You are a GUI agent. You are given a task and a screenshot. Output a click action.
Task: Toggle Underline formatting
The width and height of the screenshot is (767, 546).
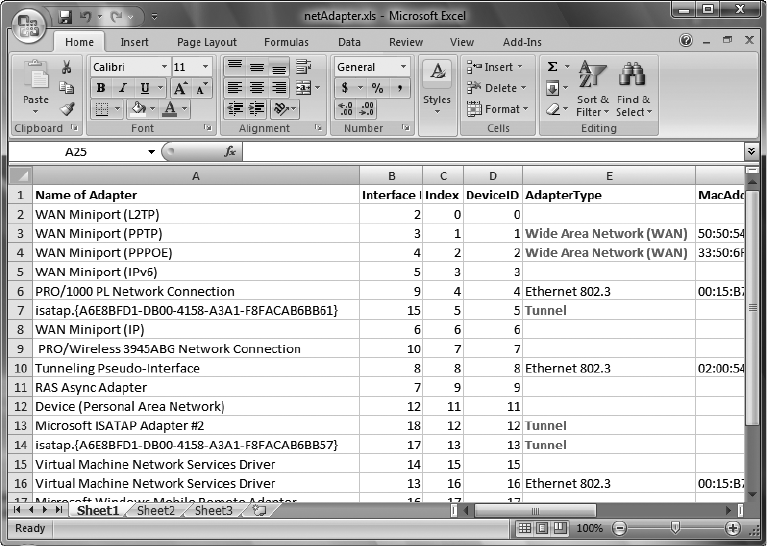[145, 88]
